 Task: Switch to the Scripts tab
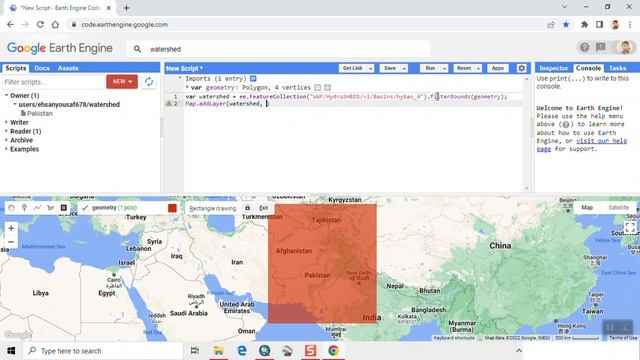coord(16,68)
